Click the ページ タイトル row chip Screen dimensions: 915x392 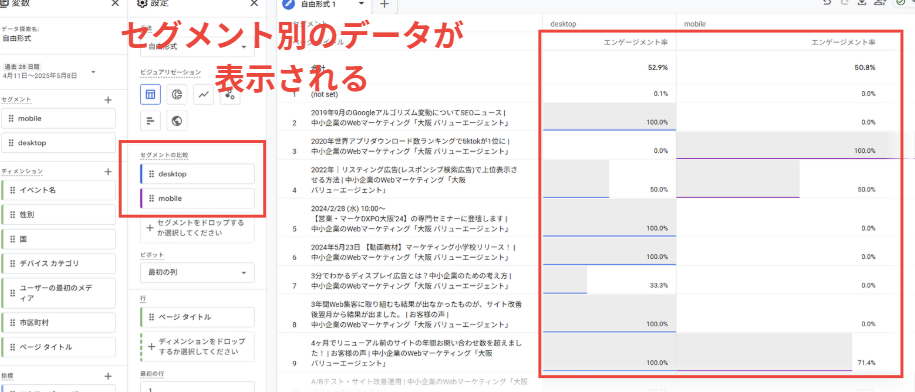197,317
